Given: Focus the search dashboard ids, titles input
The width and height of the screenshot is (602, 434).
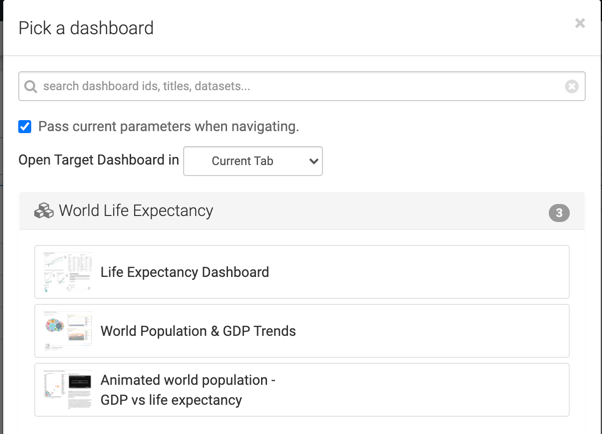Looking at the screenshot, I should pos(300,87).
